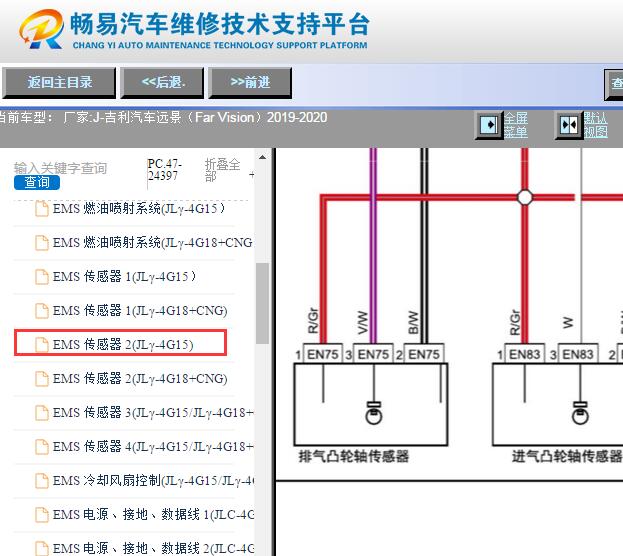Open EMS 传感器 1(JLγ-4G18+CNG) entry
The image size is (623, 556).
[140, 310]
